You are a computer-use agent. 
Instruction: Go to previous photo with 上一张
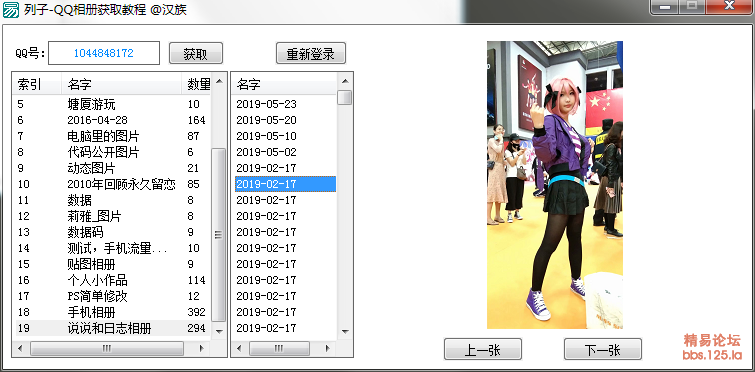coord(482,349)
